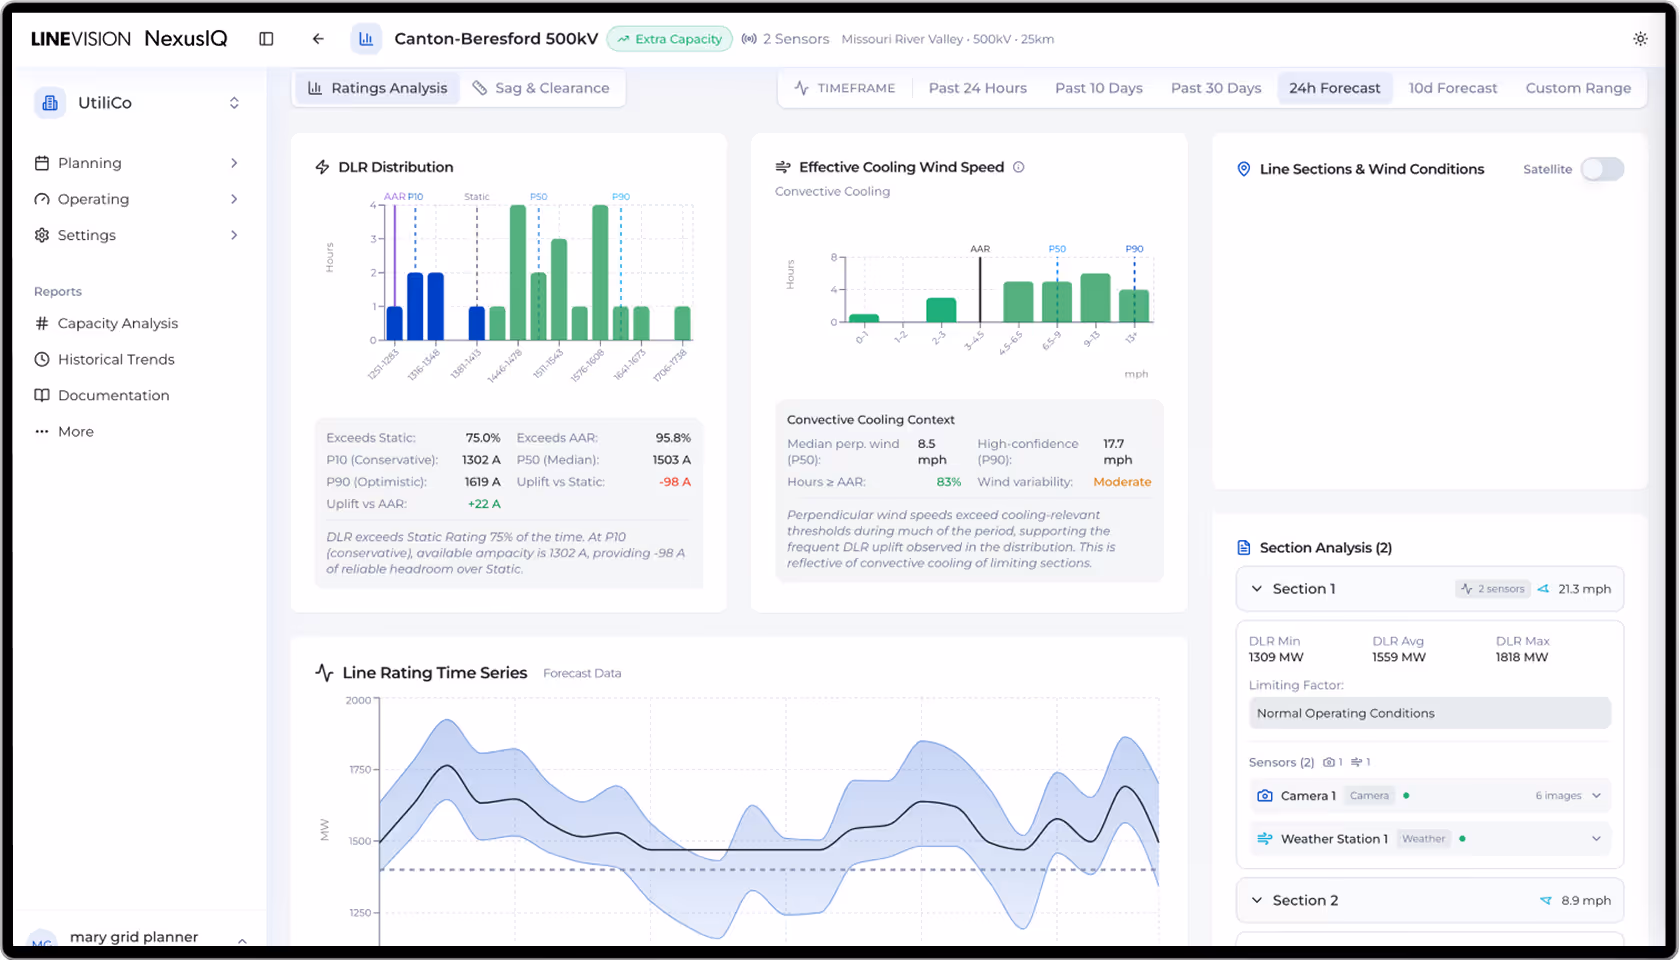Toggle the sidebar panel icon

tap(266, 39)
